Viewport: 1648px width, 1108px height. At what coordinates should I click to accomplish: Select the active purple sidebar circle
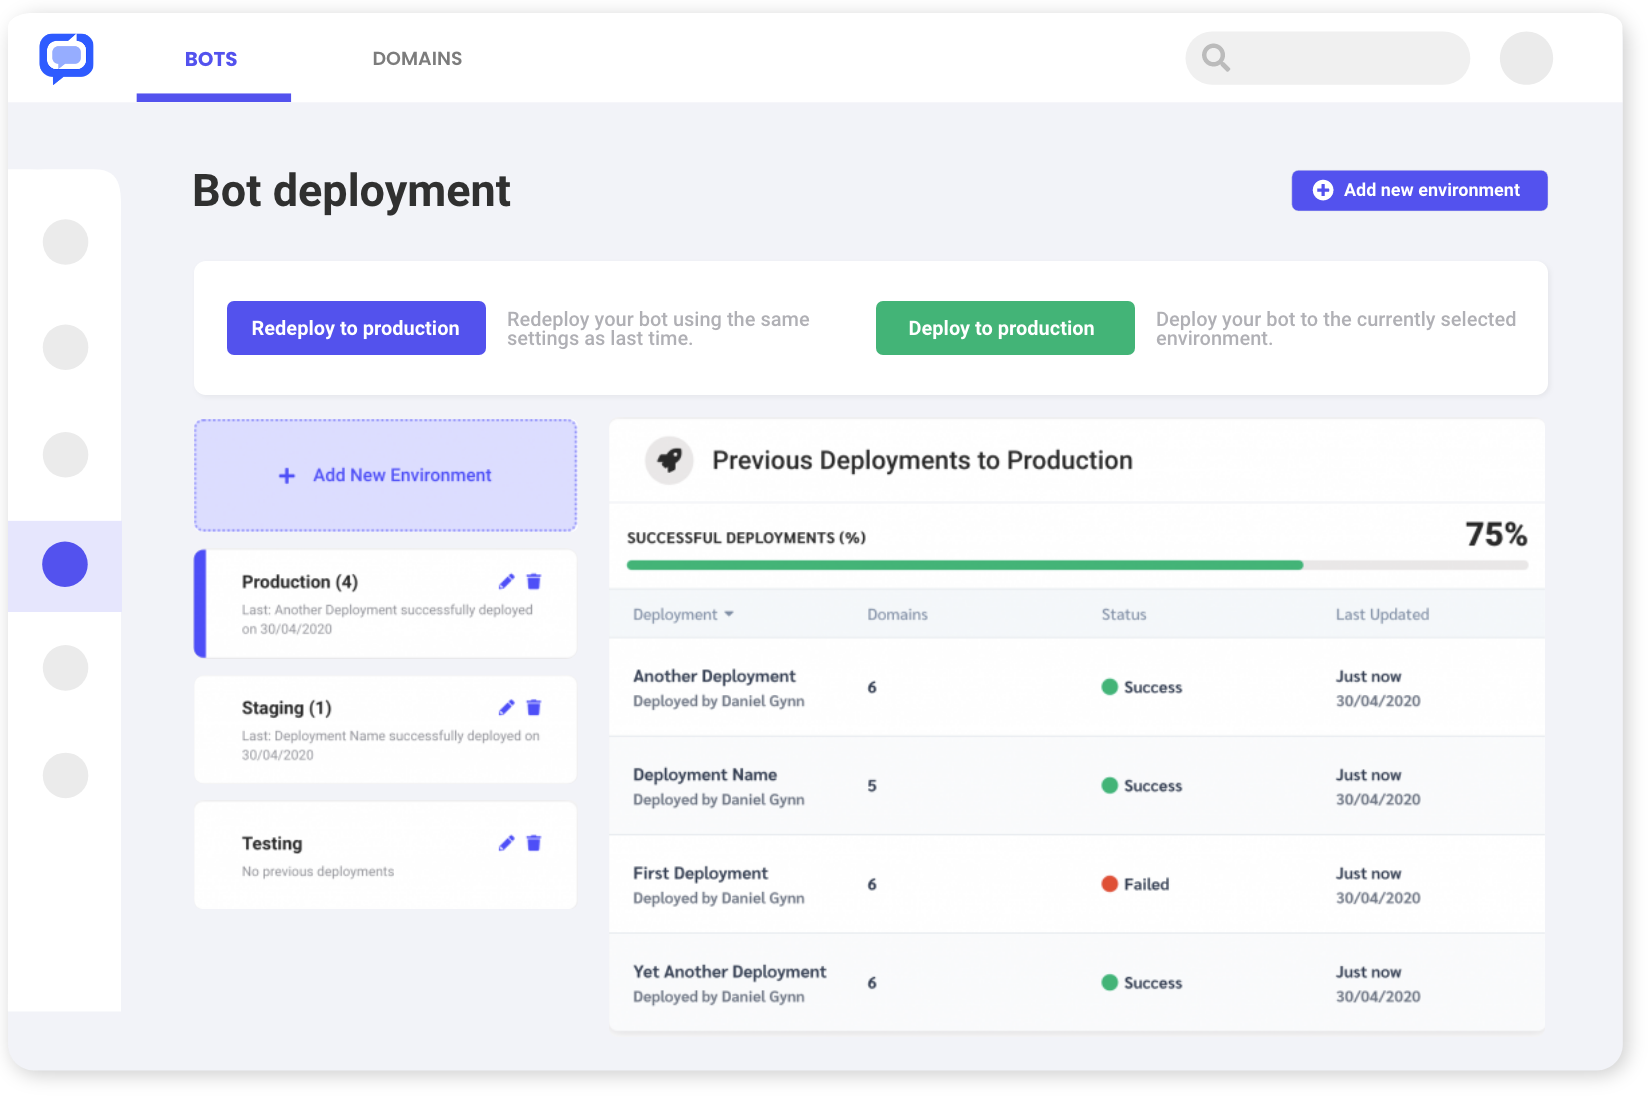pos(65,565)
